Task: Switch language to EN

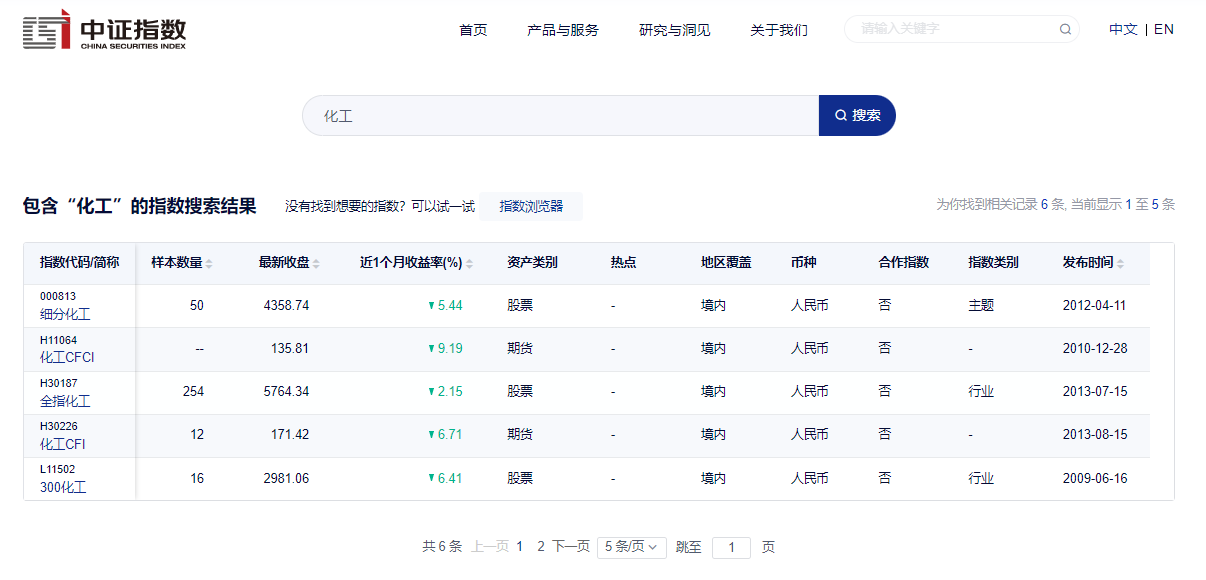Action: pyautogui.click(x=1164, y=29)
